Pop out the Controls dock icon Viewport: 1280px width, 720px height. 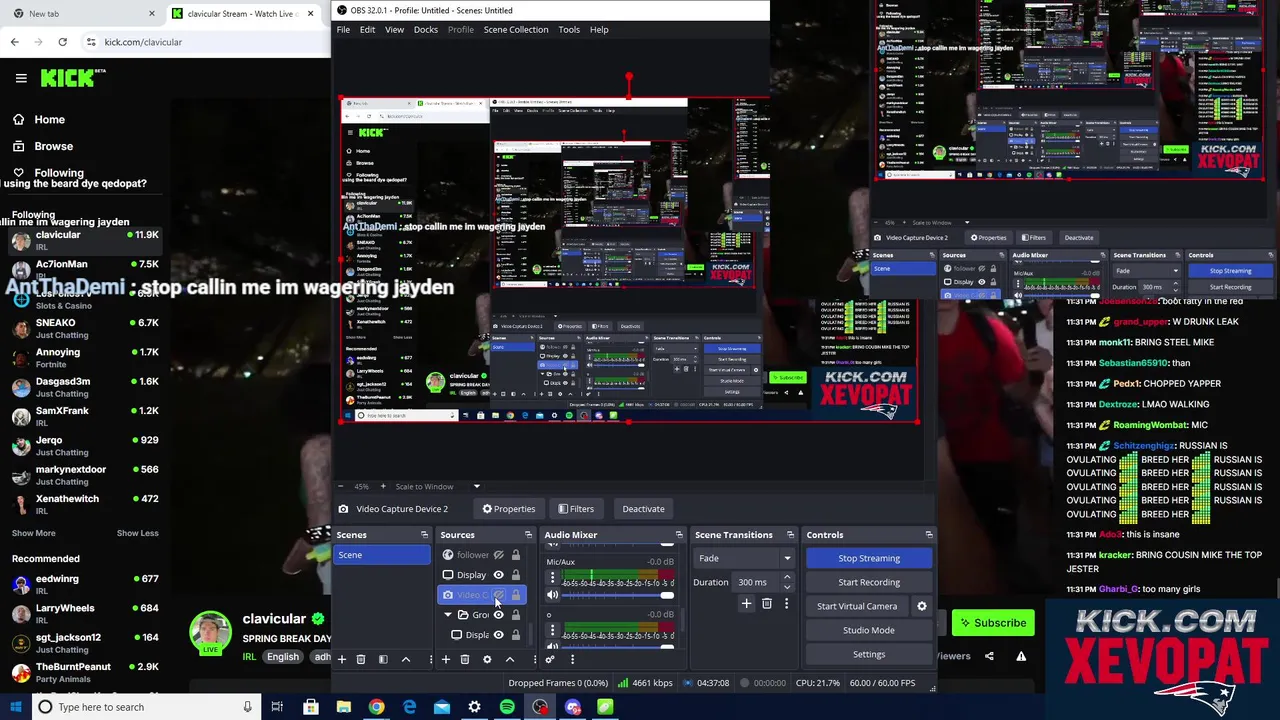tap(929, 535)
